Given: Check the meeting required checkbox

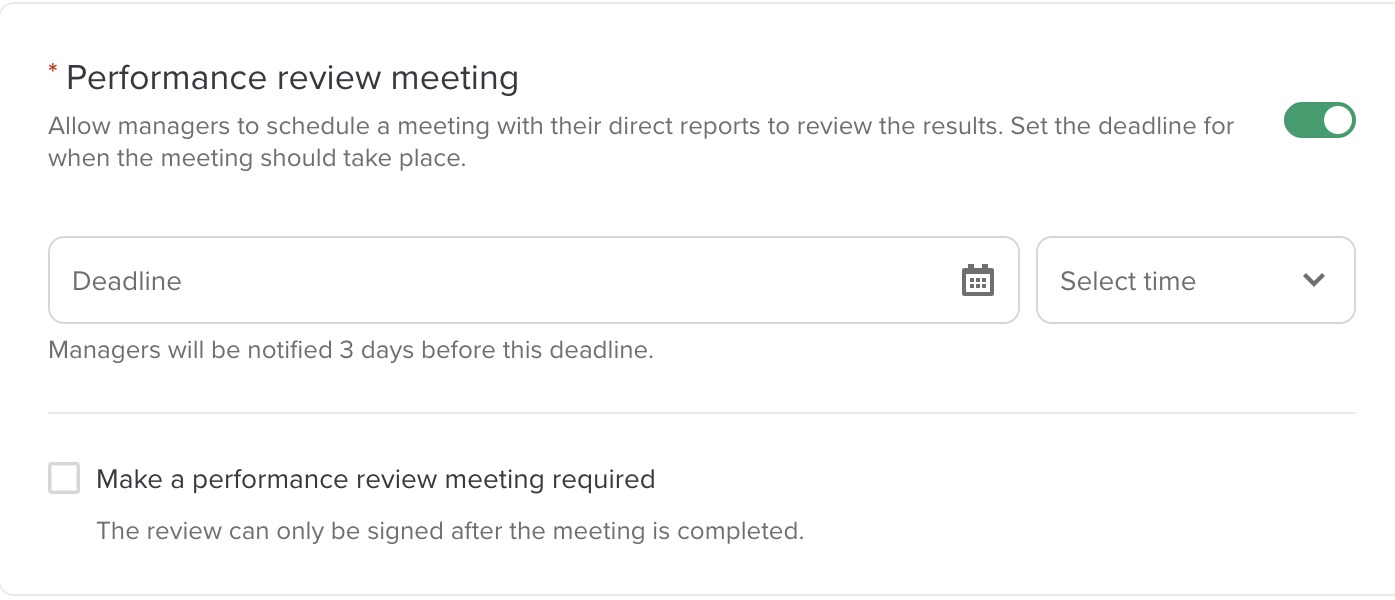Looking at the screenshot, I should (x=64, y=479).
